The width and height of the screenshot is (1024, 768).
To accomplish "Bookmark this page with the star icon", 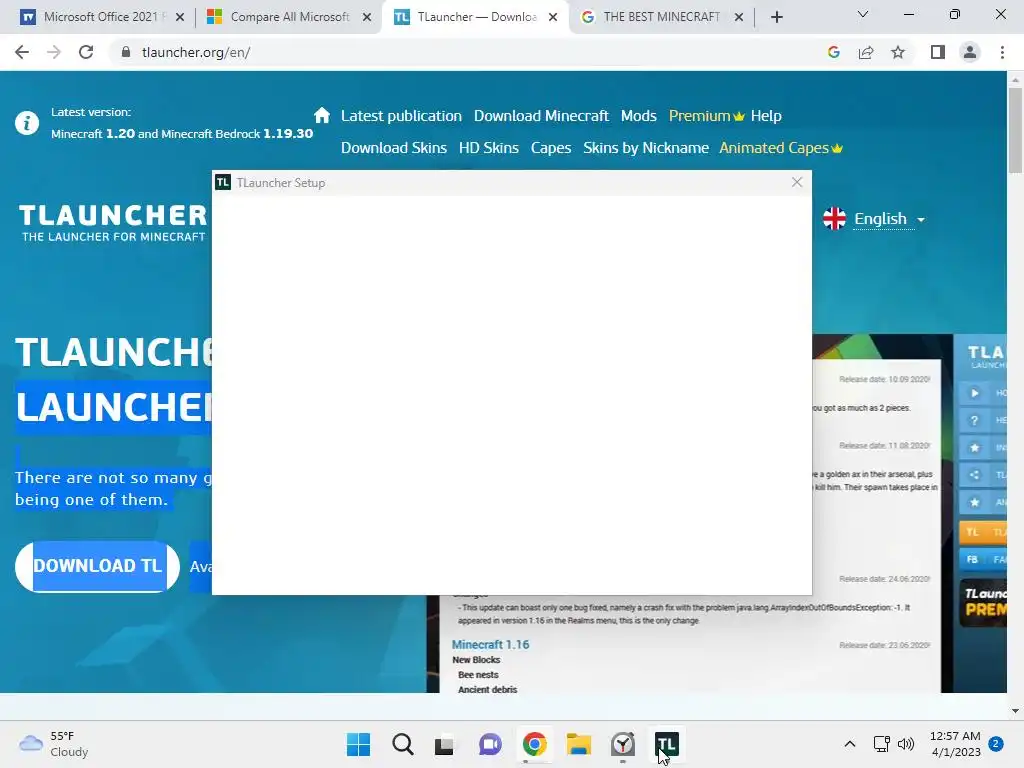I will pyautogui.click(x=898, y=52).
